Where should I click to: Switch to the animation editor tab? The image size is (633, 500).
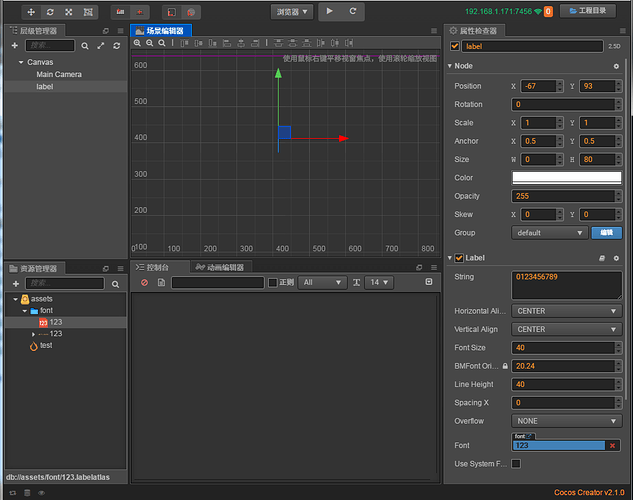pyautogui.click(x=220, y=267)
